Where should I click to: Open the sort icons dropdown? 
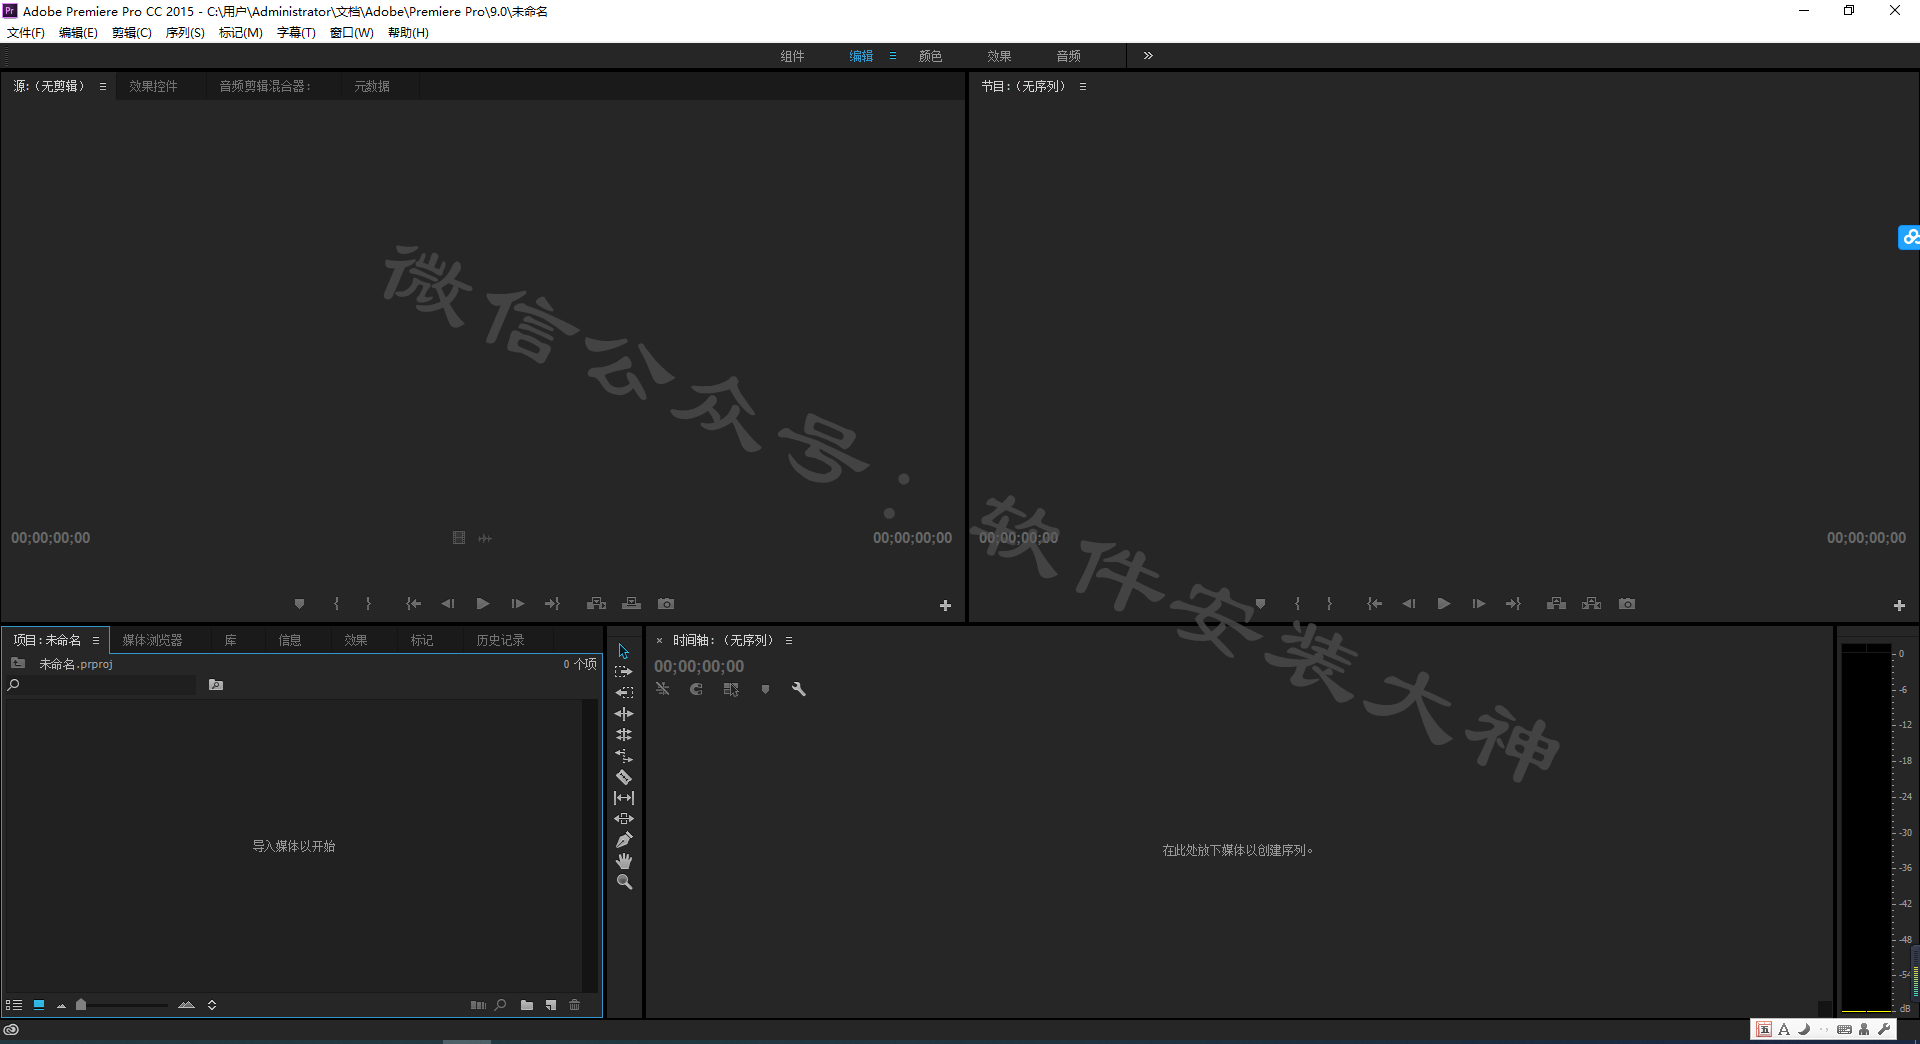point(212,1005)
